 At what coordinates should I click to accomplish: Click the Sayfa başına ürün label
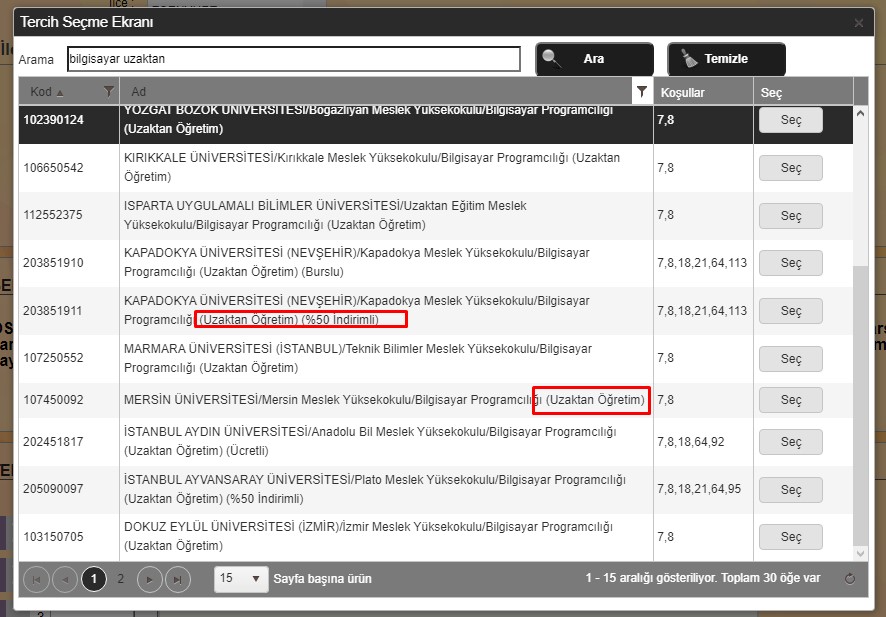pos(323,579)
